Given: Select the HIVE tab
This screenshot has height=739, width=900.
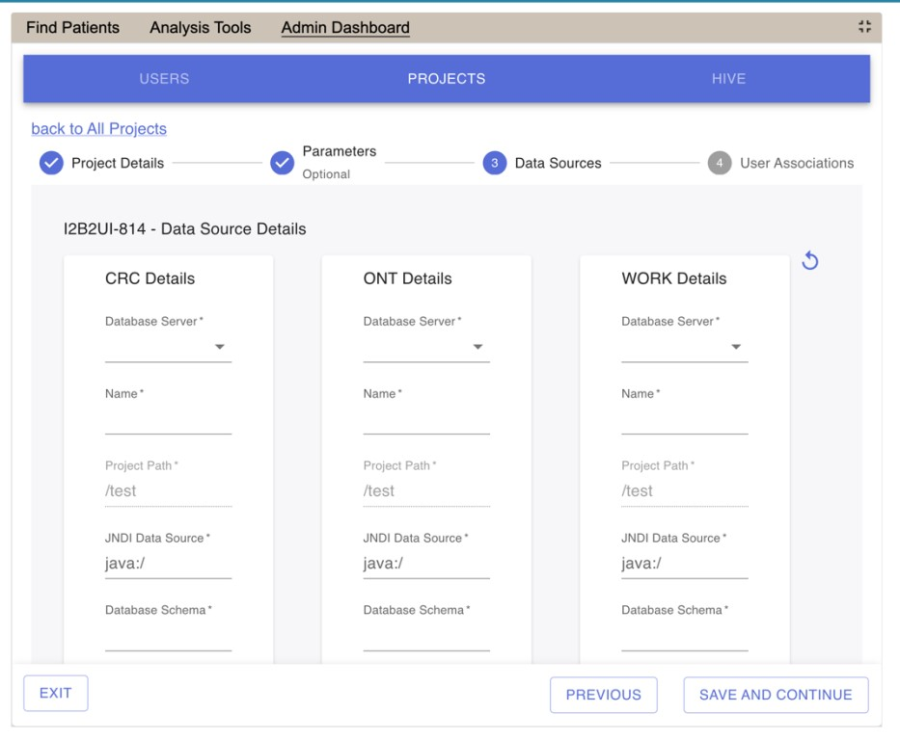Looking at the screenshot, I should pyautogui.click(x=728, y=79).
